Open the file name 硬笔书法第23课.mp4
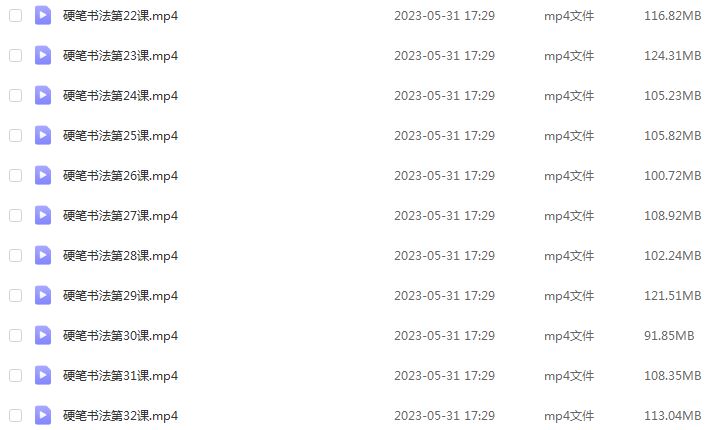Screen dimensions: 718x430 (x=120, y=56)
